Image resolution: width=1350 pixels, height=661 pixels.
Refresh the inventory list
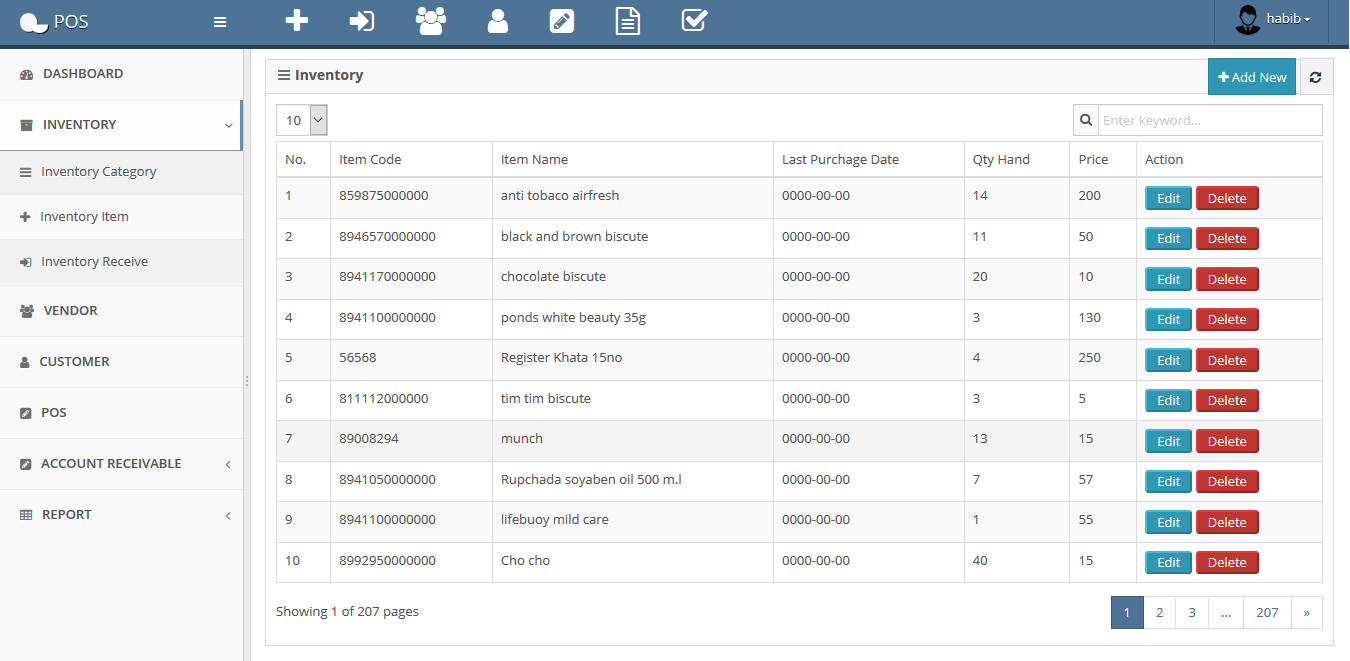pyautogui.click(x=1315, y=77)
